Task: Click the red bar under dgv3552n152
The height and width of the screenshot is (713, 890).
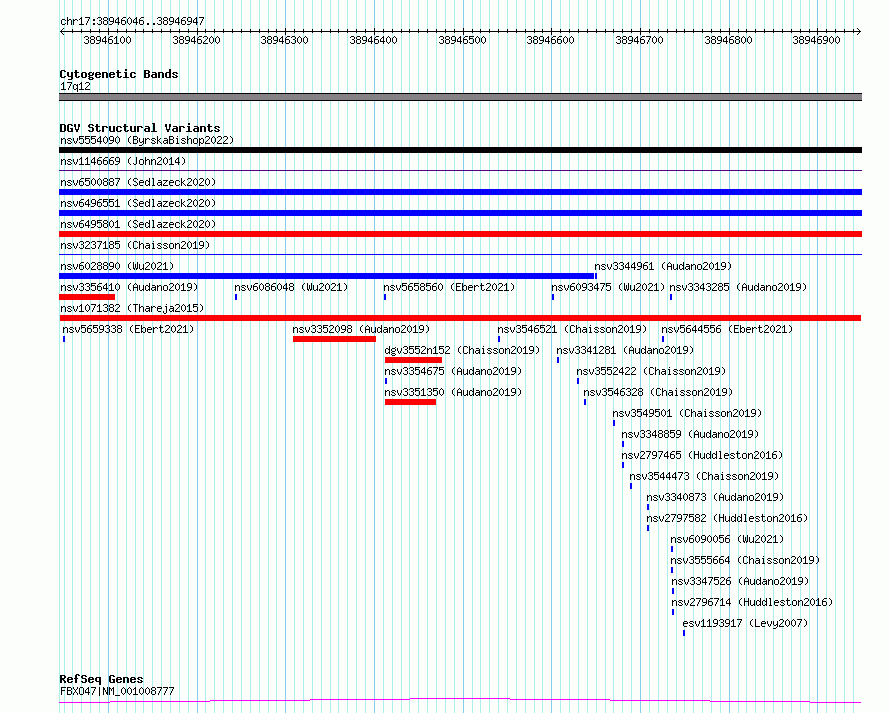Action: pos(413,360)
